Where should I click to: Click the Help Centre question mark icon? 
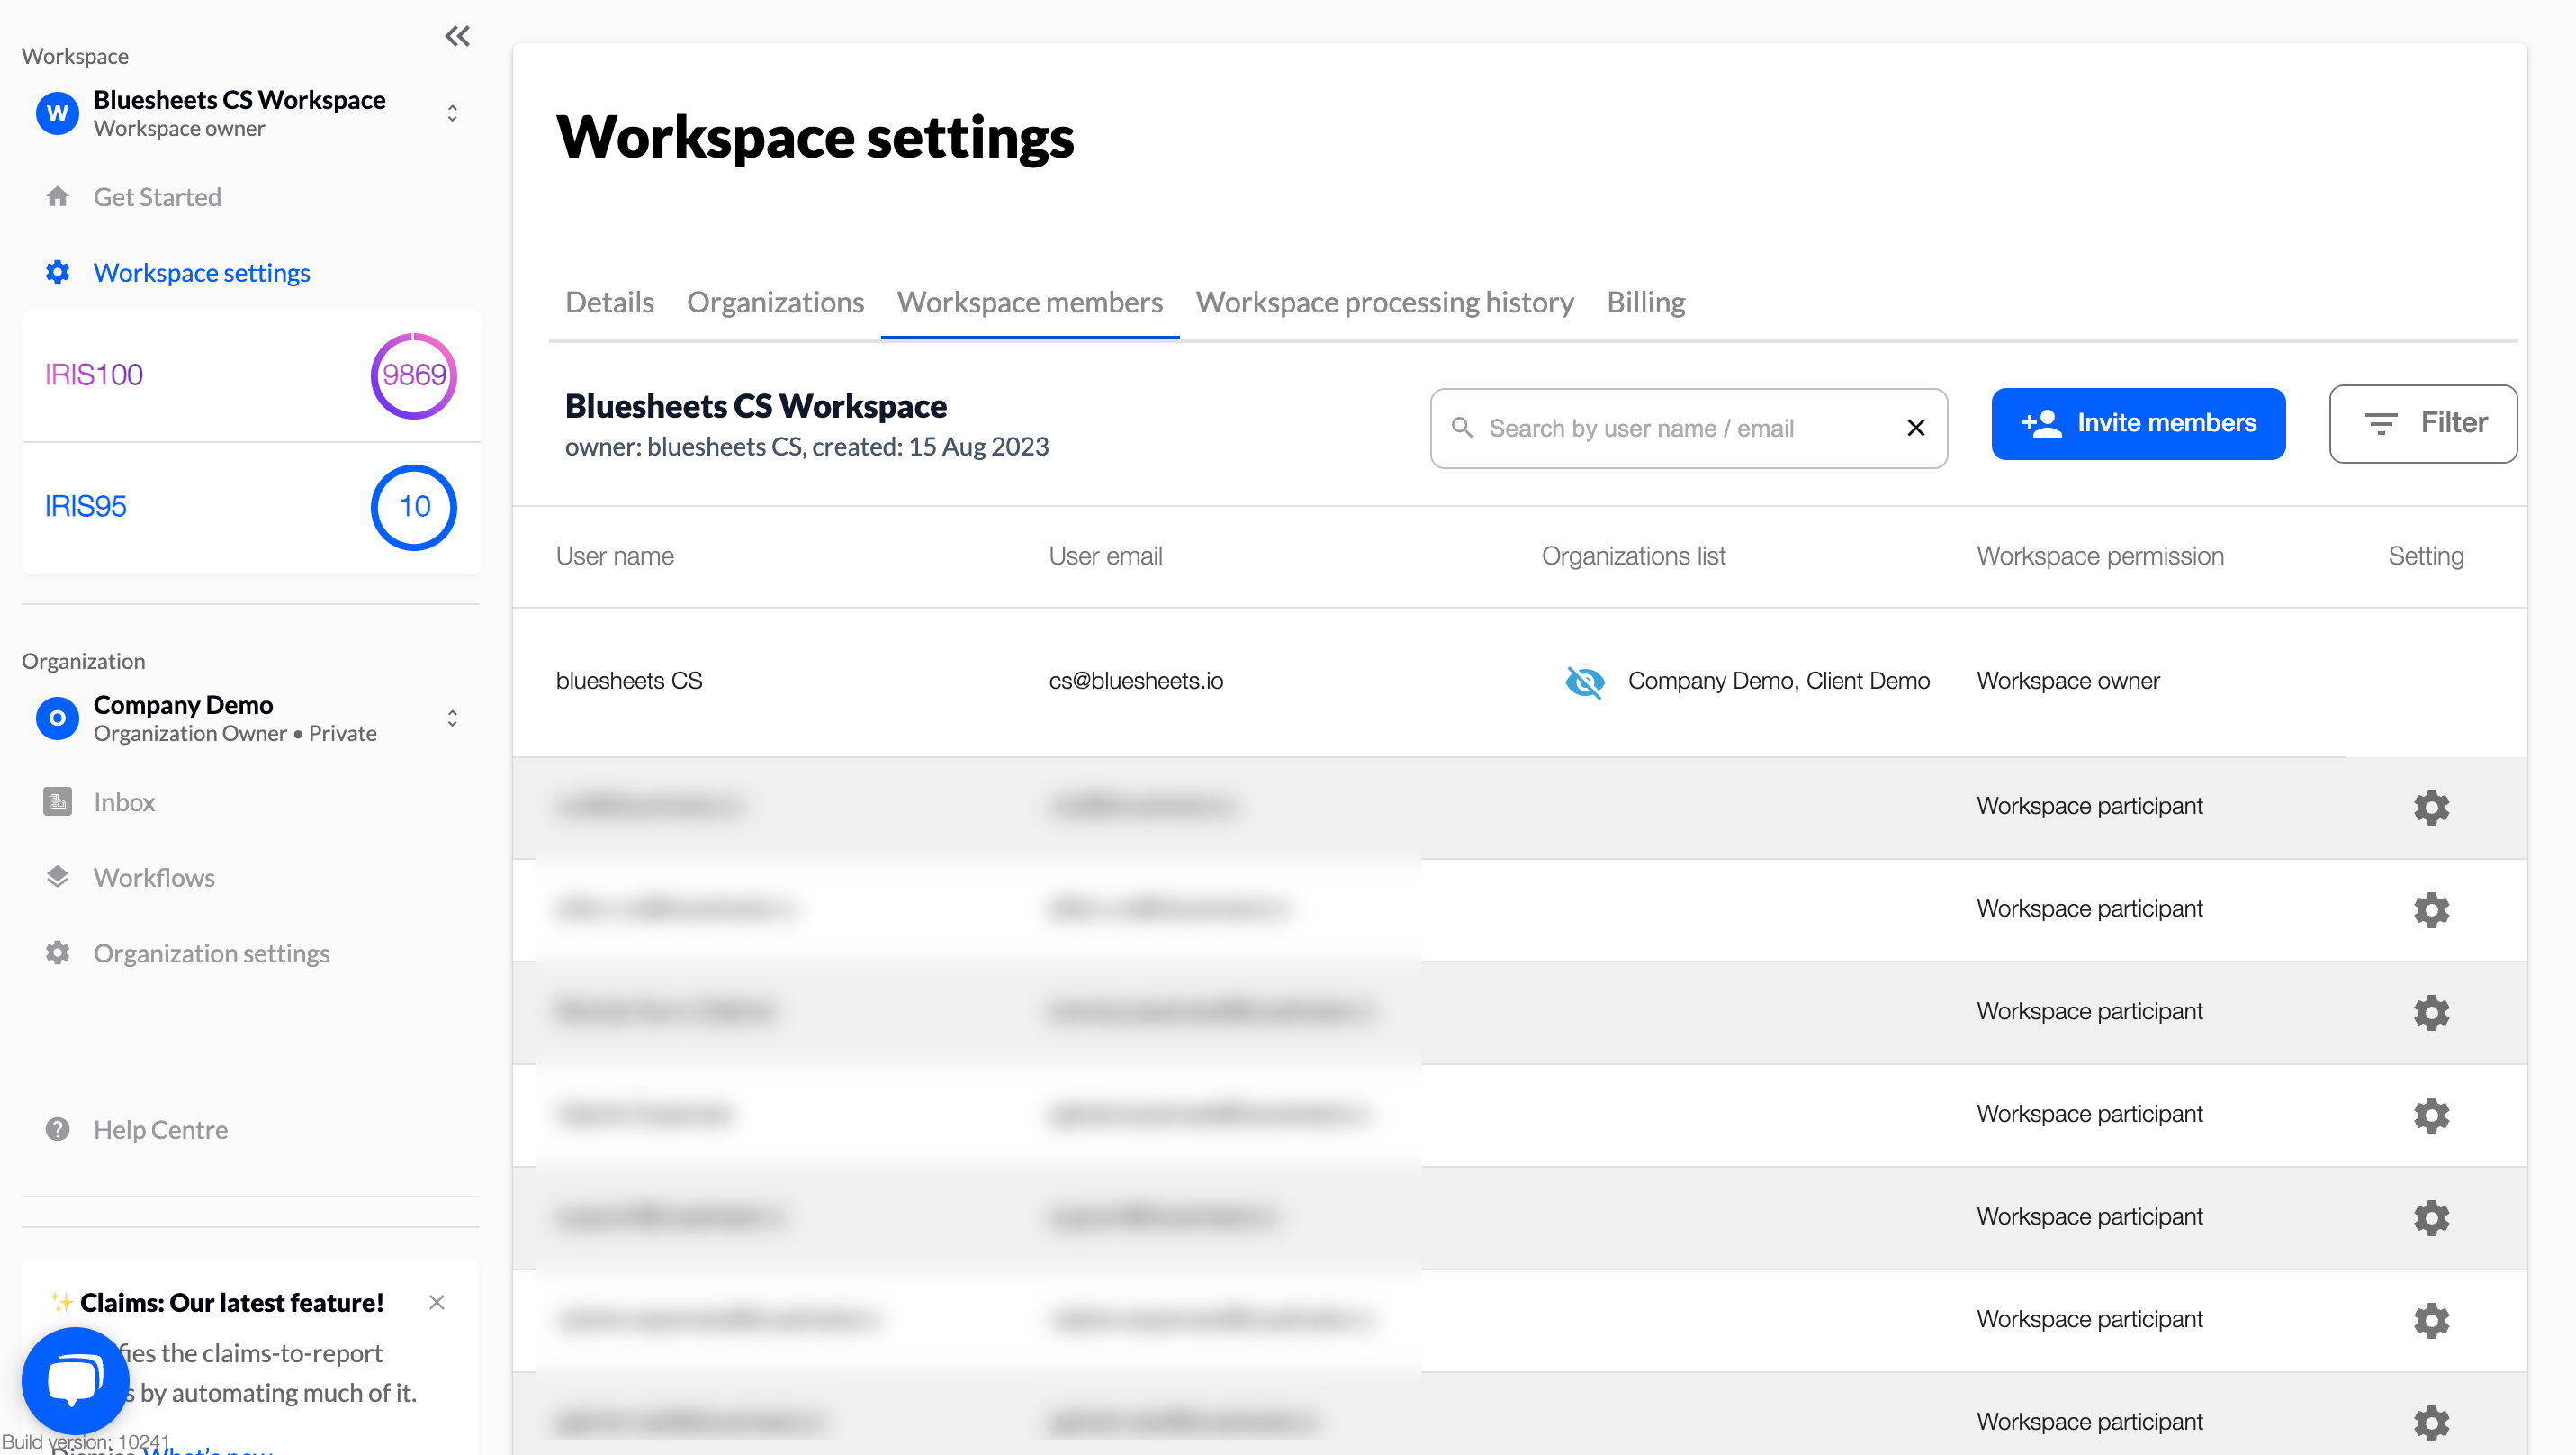(x=57, y=1129)
